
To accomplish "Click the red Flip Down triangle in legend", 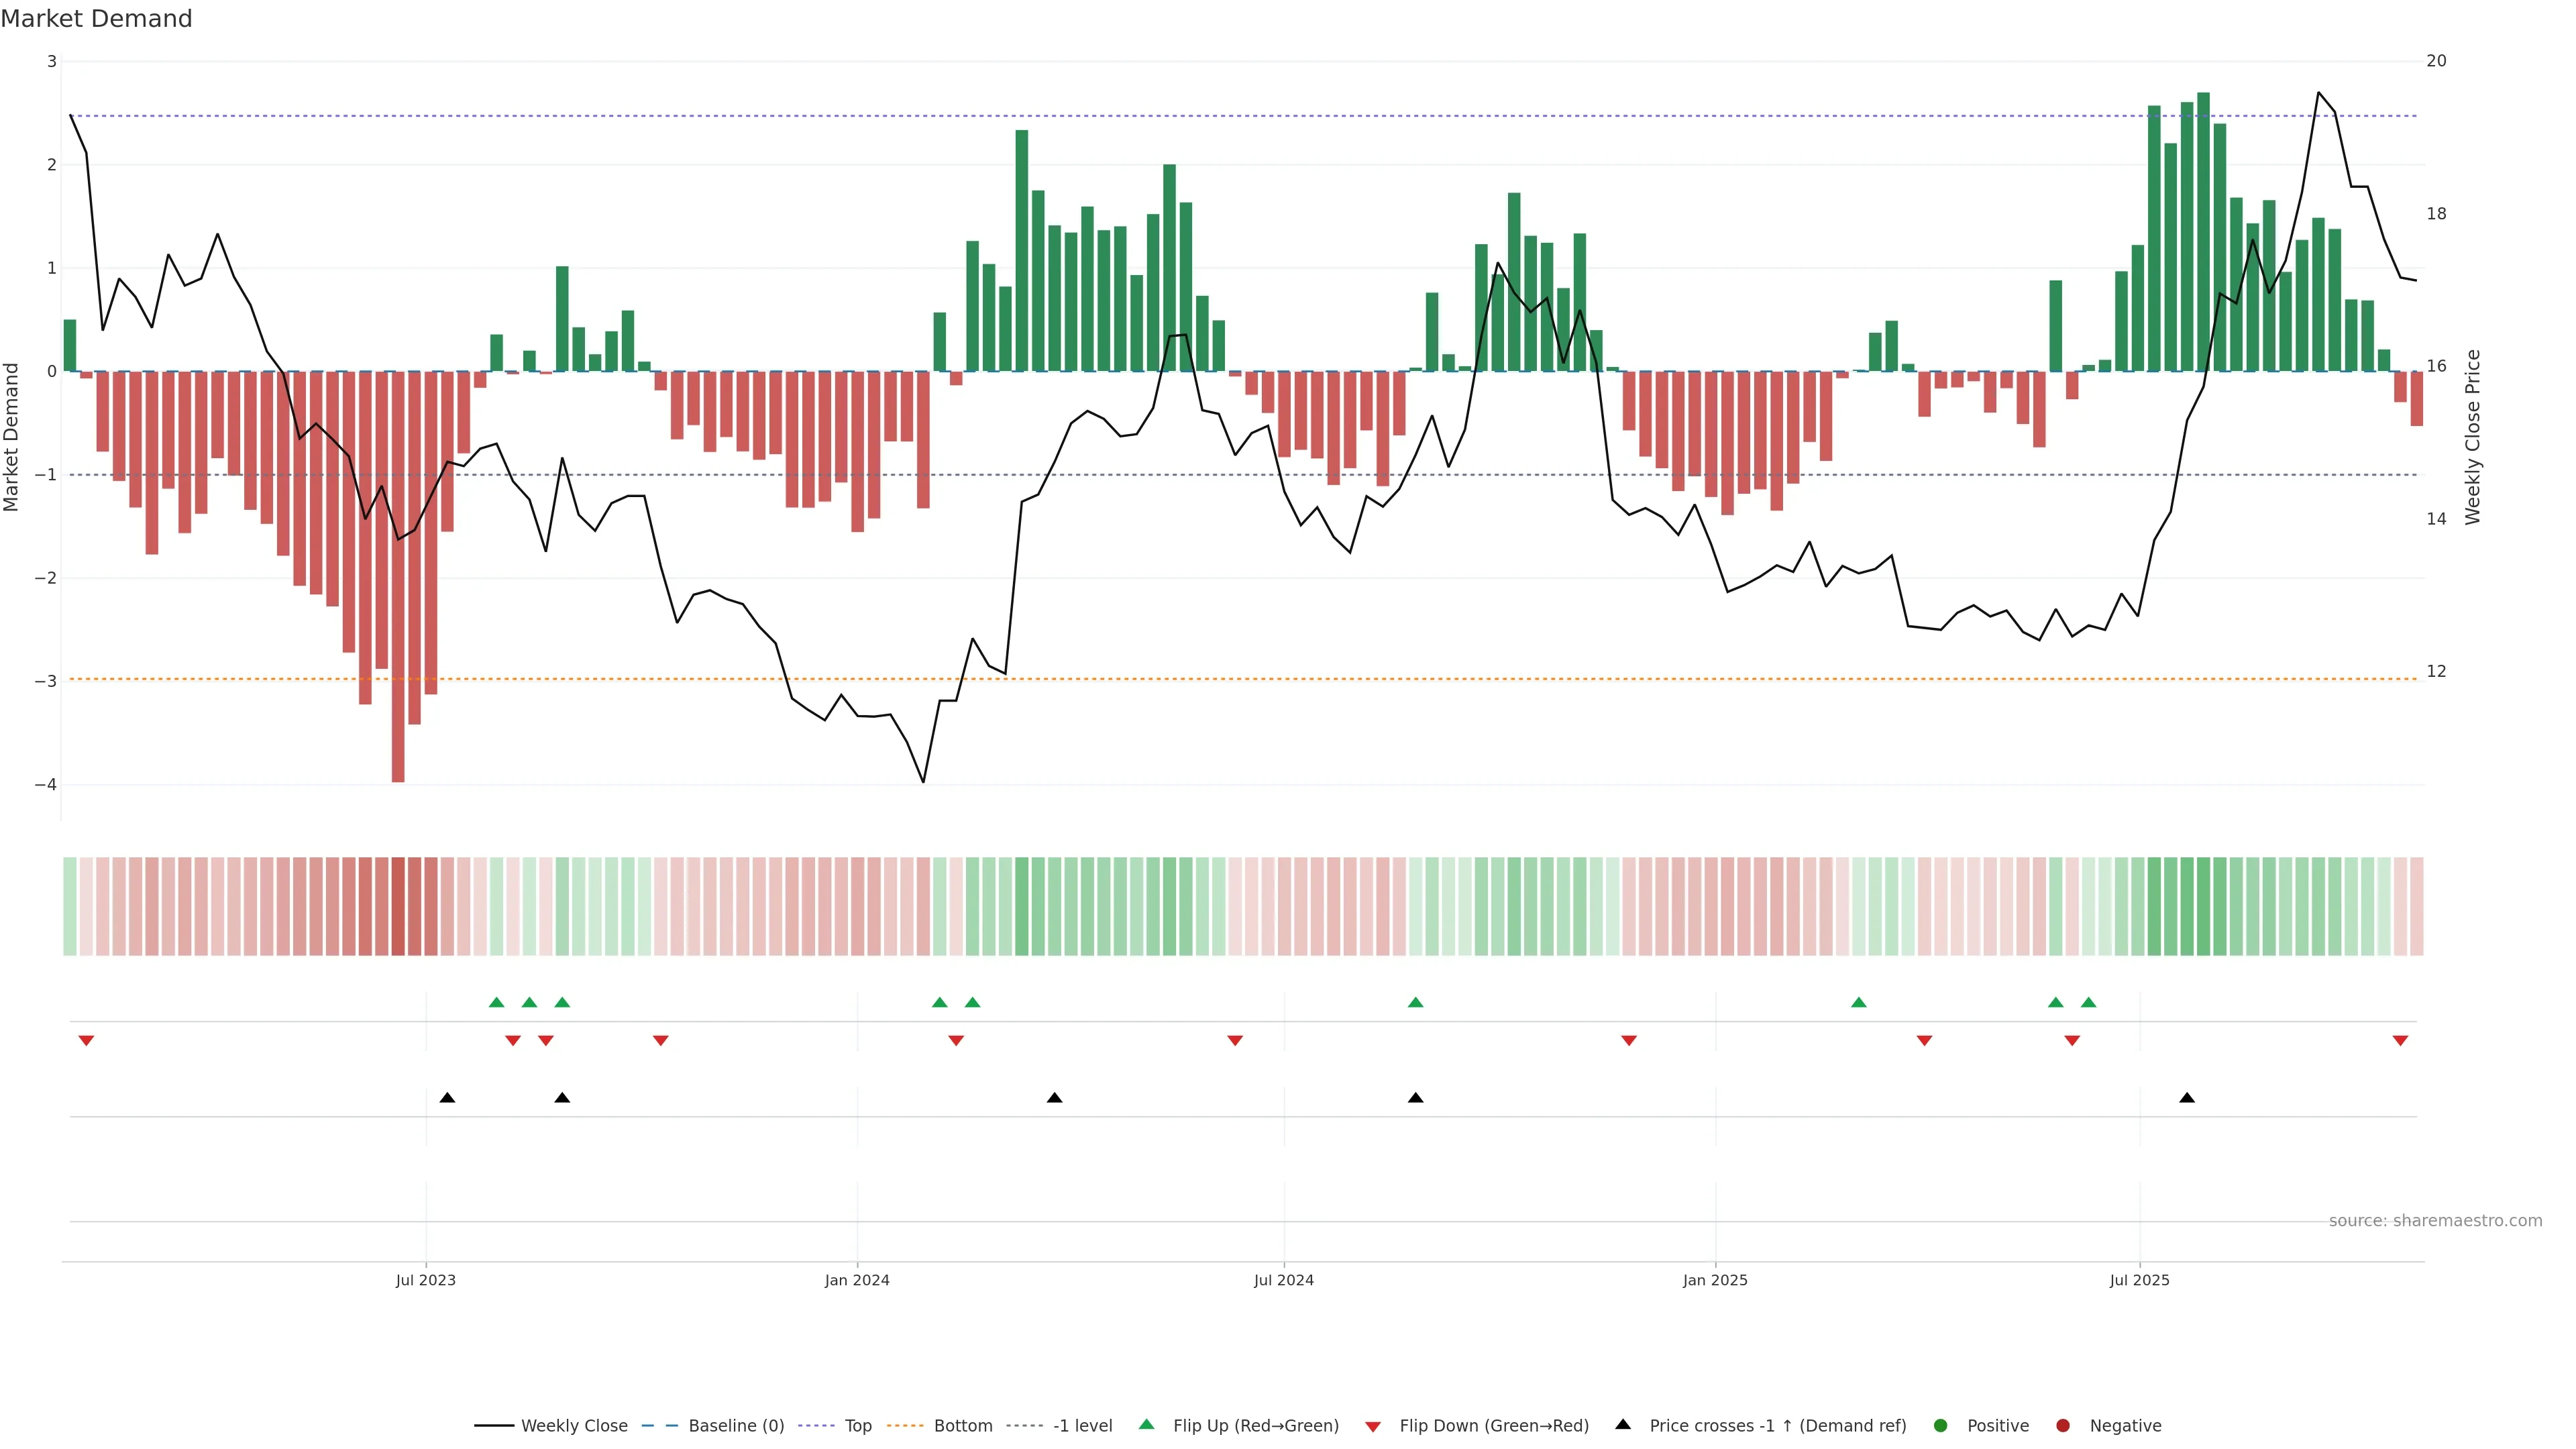I will (x=1373, y=1427).
